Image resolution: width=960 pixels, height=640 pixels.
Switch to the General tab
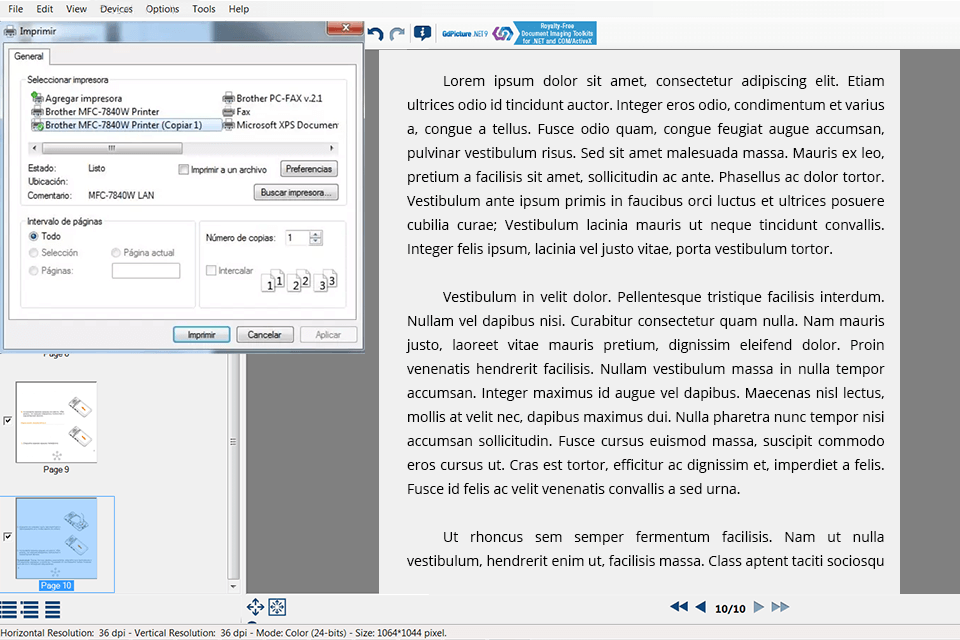(28, 57)
